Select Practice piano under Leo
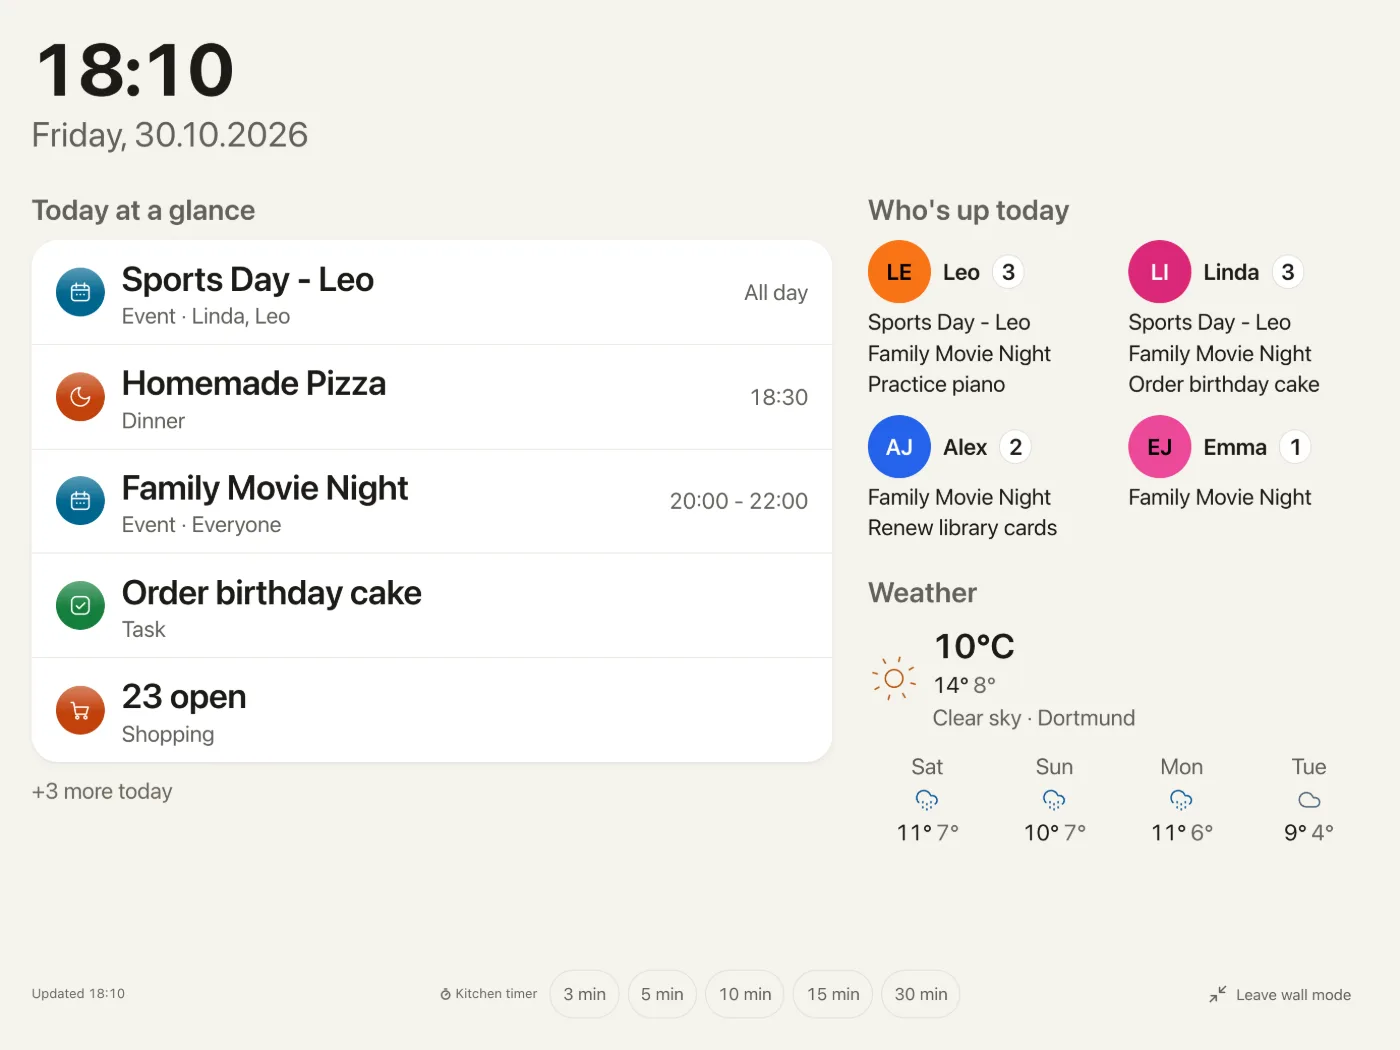Screen dimensions: 1400x1050 pyautogui.click(x=936, y=384)
